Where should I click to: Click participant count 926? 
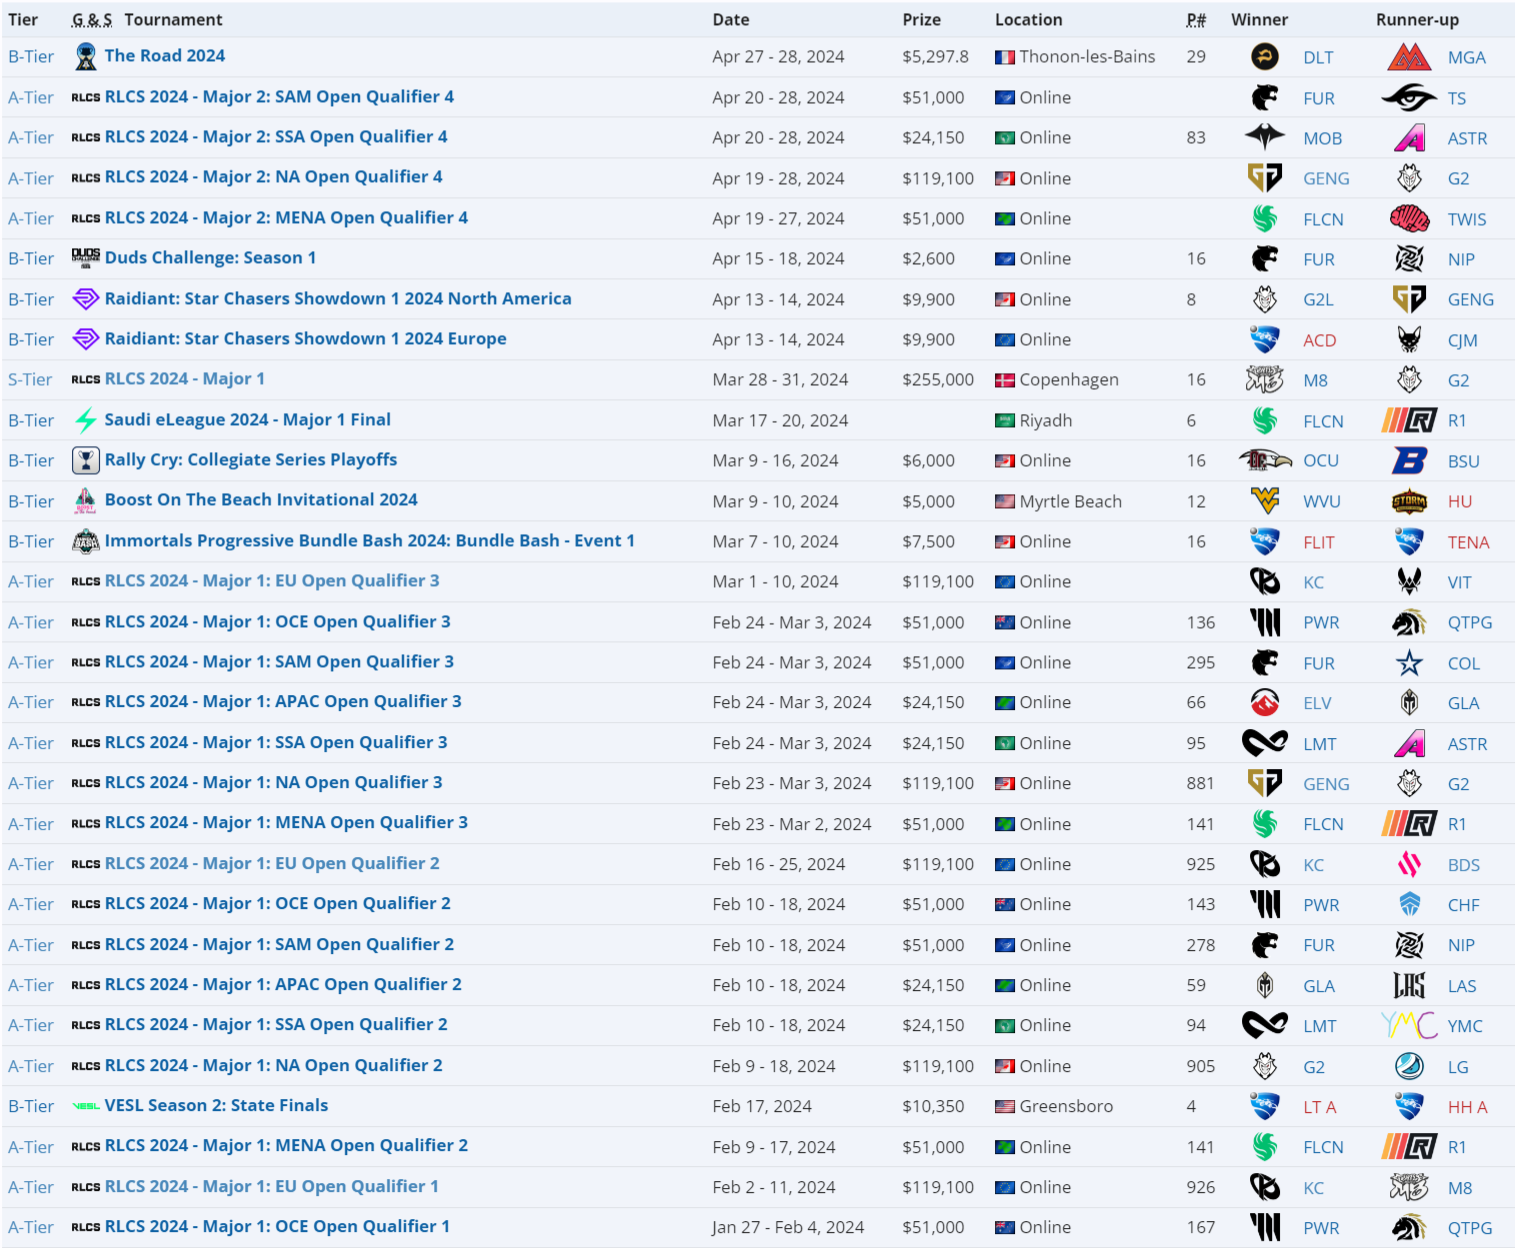click(x=1201, y=1187)
